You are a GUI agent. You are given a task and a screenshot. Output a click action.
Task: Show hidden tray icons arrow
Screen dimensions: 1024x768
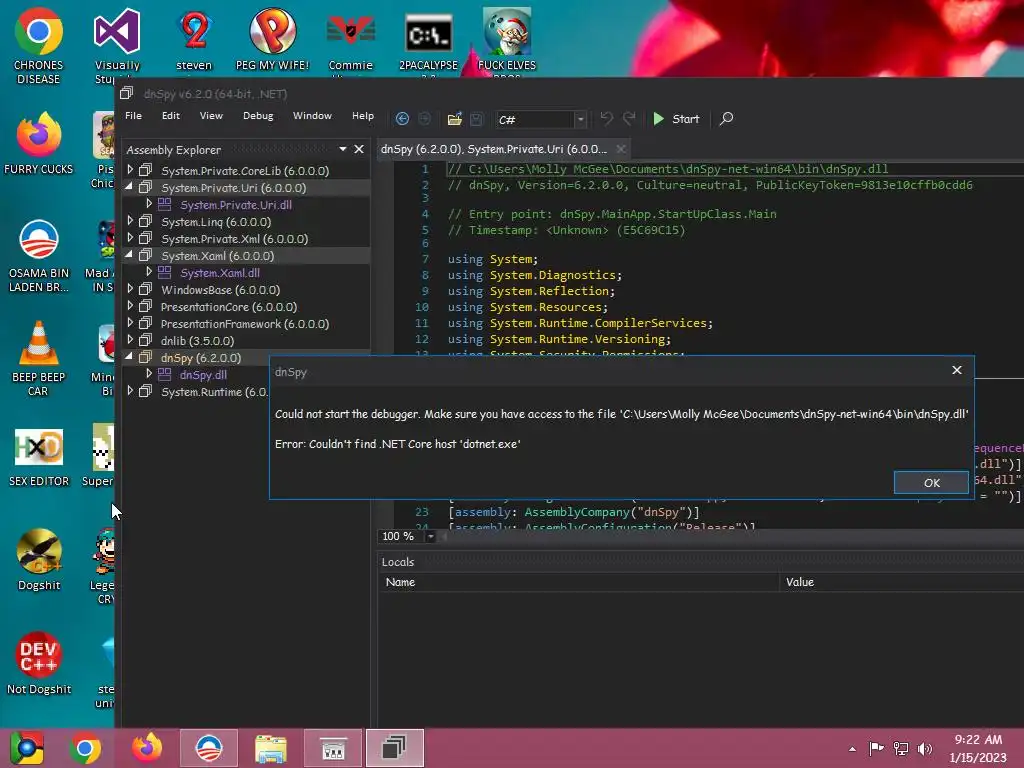(x=852, y=749)
